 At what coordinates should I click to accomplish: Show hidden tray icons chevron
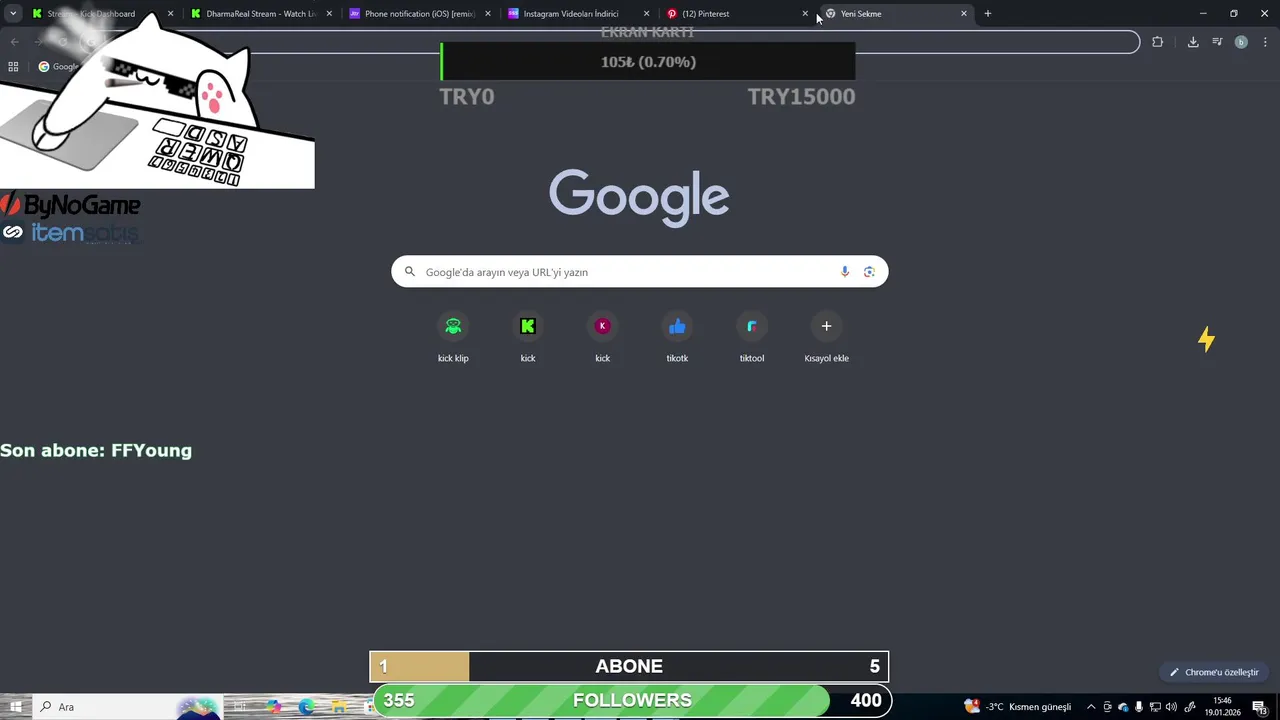pyautogui.click(x=1091, y=707)
